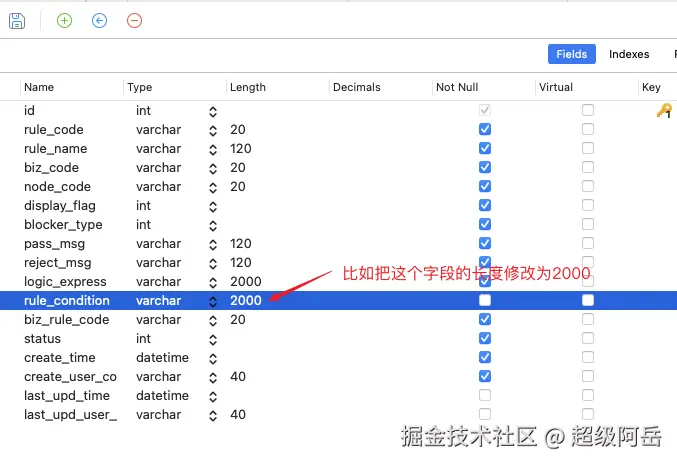Click length 20 of biz_rule_code
677x464 pixels.
[x=238, y=319]
